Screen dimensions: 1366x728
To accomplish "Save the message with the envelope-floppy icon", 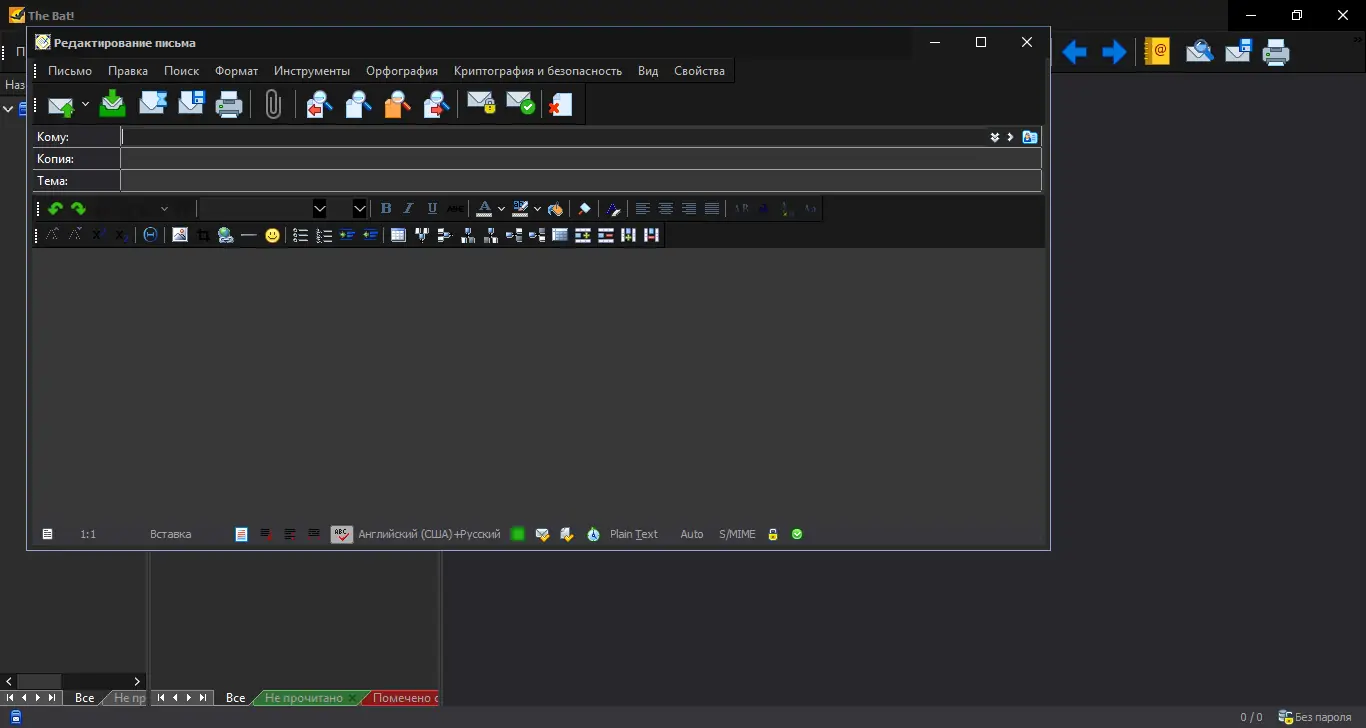I will [191, 104].
